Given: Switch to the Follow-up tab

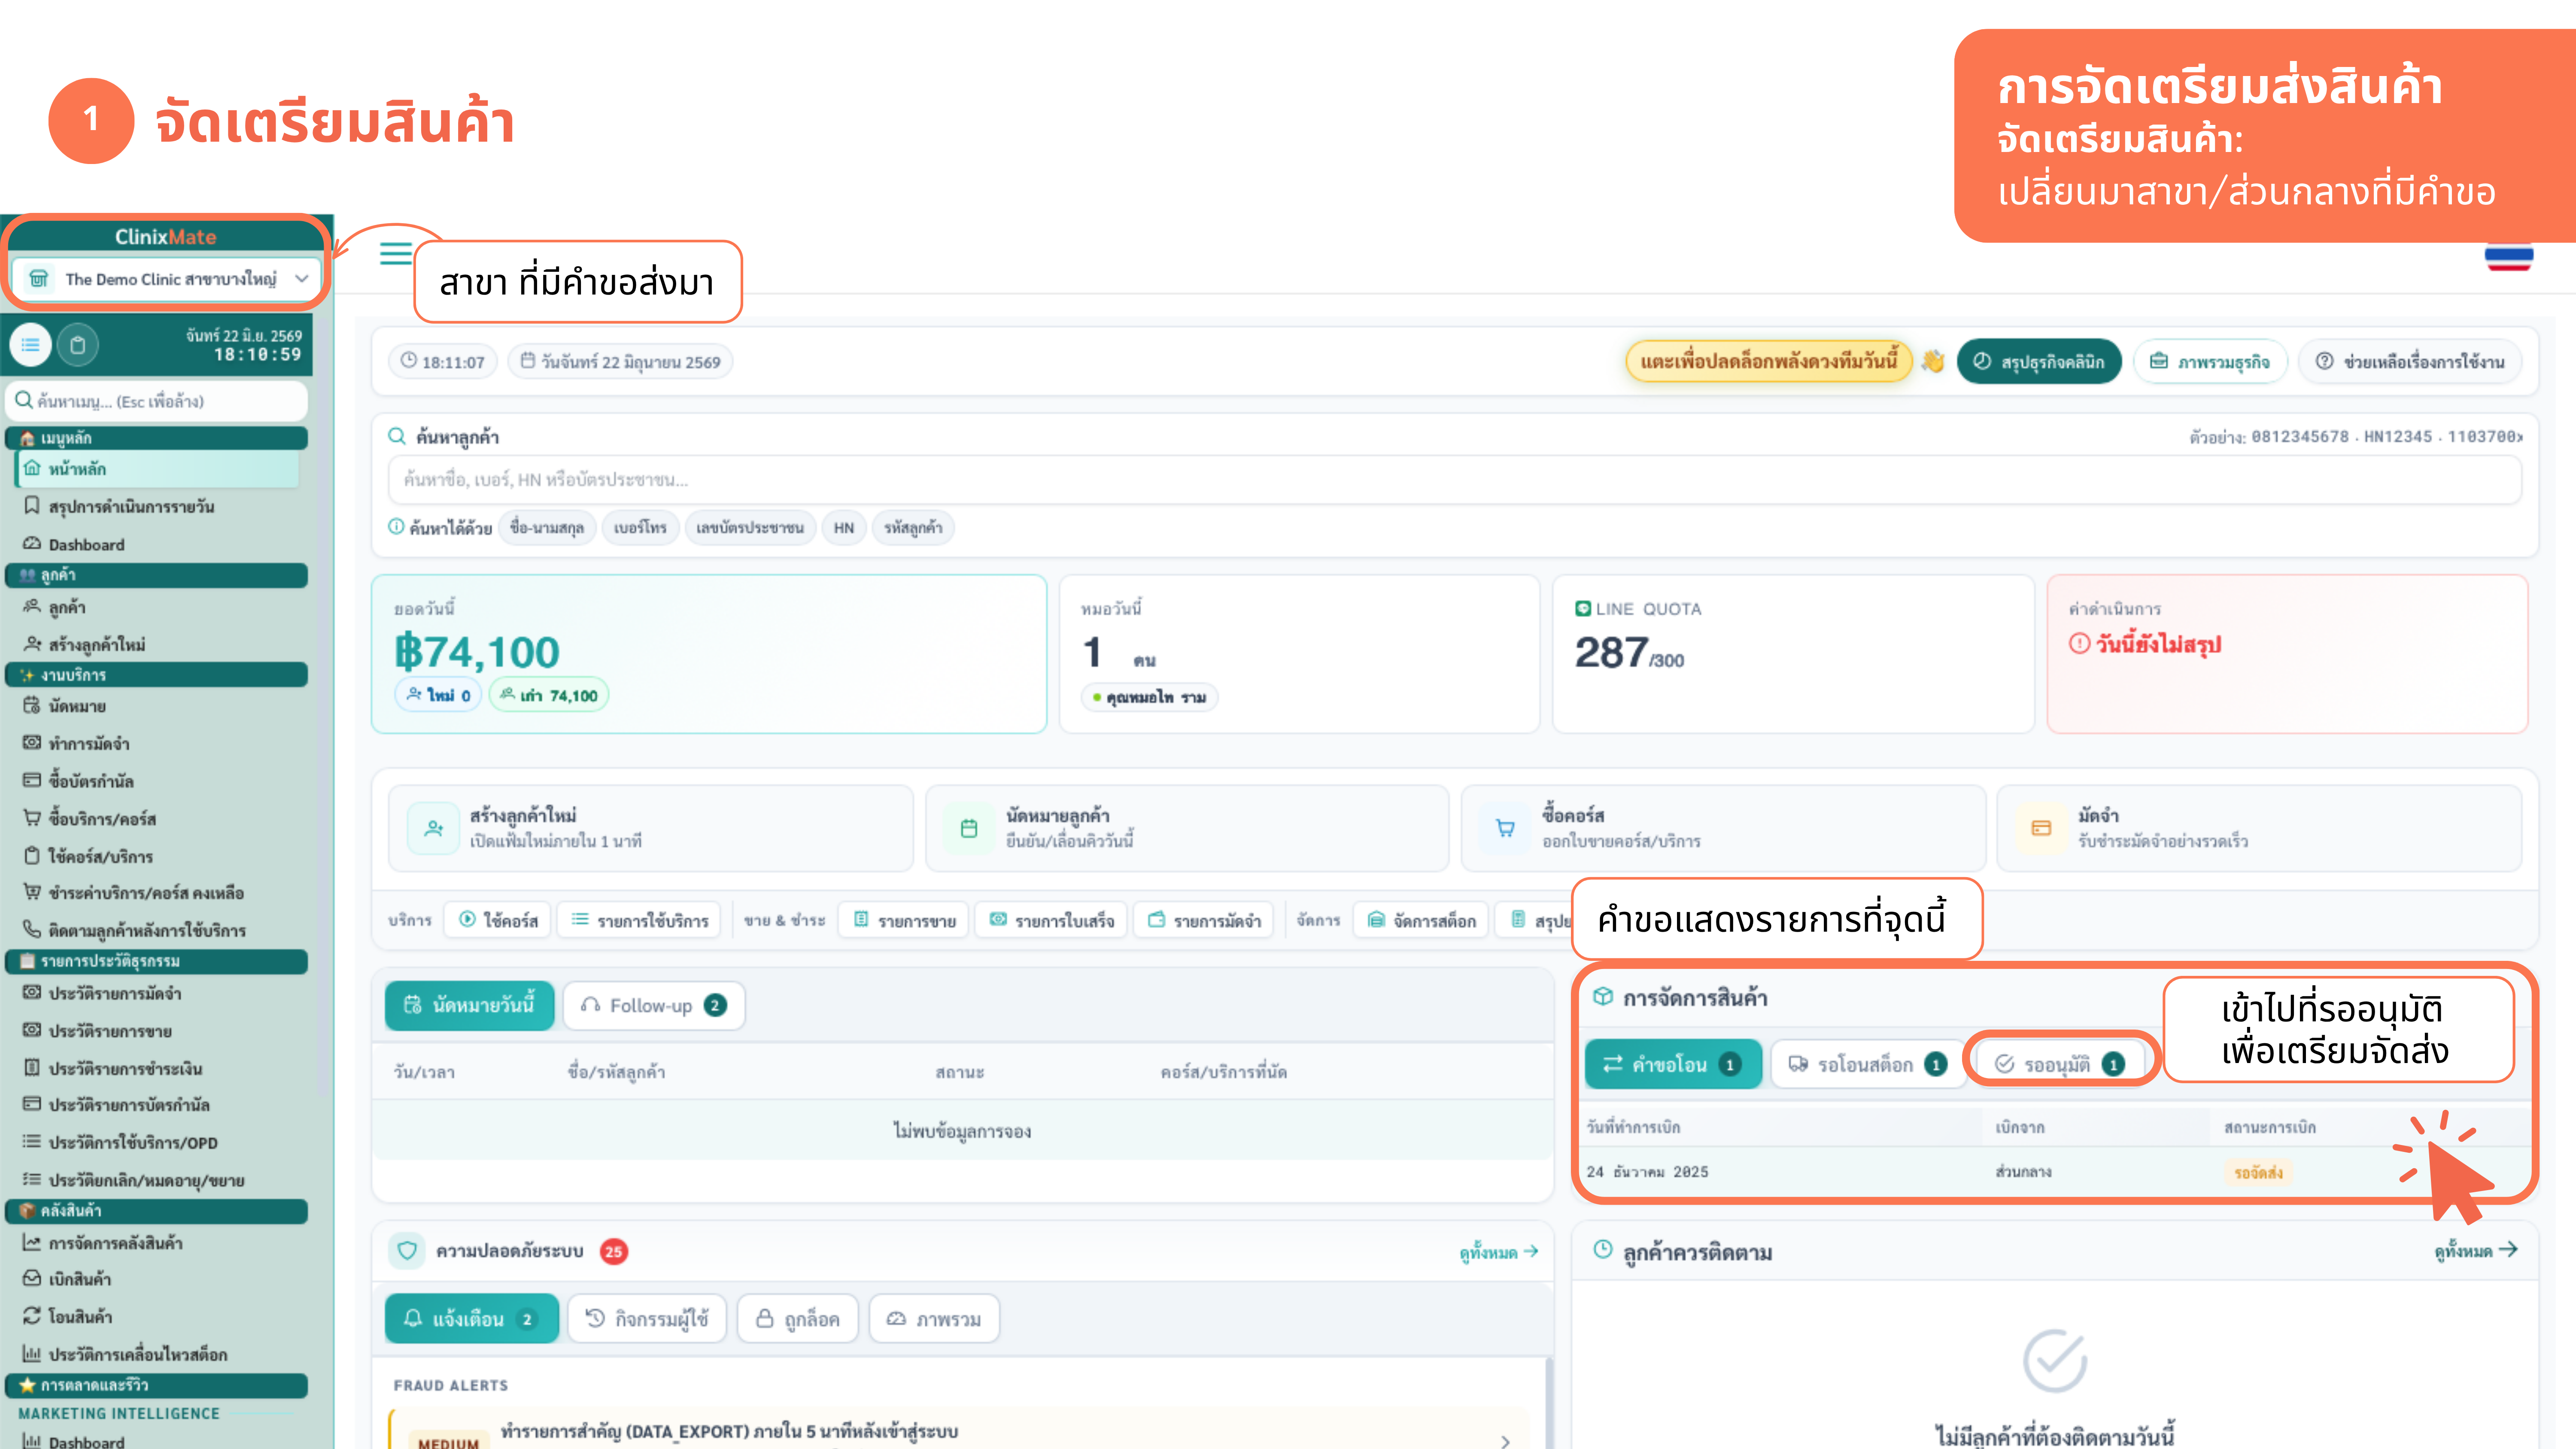Looking at the screenshot, I should coord(654,1005).
